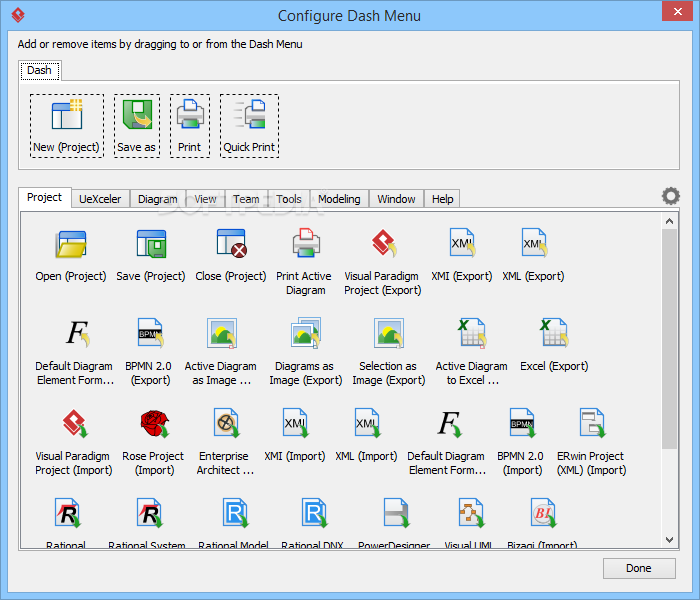Choose ERwin Project (XML) (Import) icon
This screenshot has height=600, width=700.
tap(592, 423)
